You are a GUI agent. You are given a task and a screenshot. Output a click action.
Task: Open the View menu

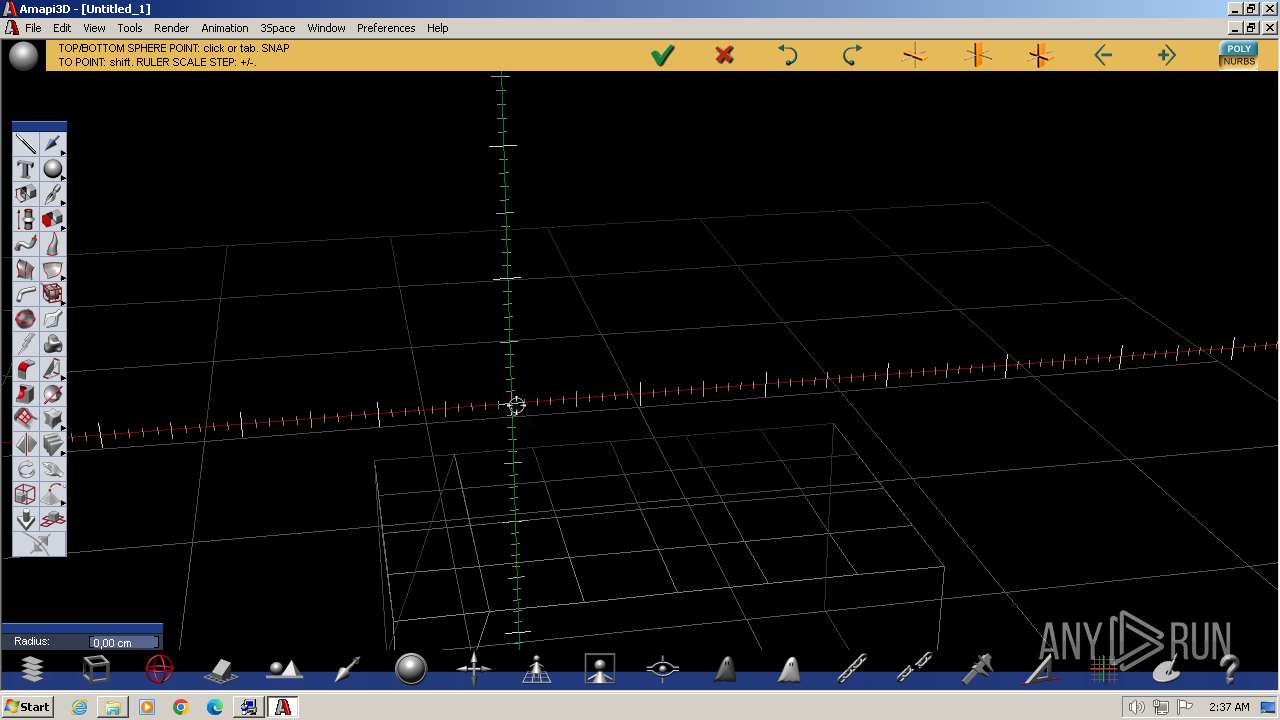94,28
